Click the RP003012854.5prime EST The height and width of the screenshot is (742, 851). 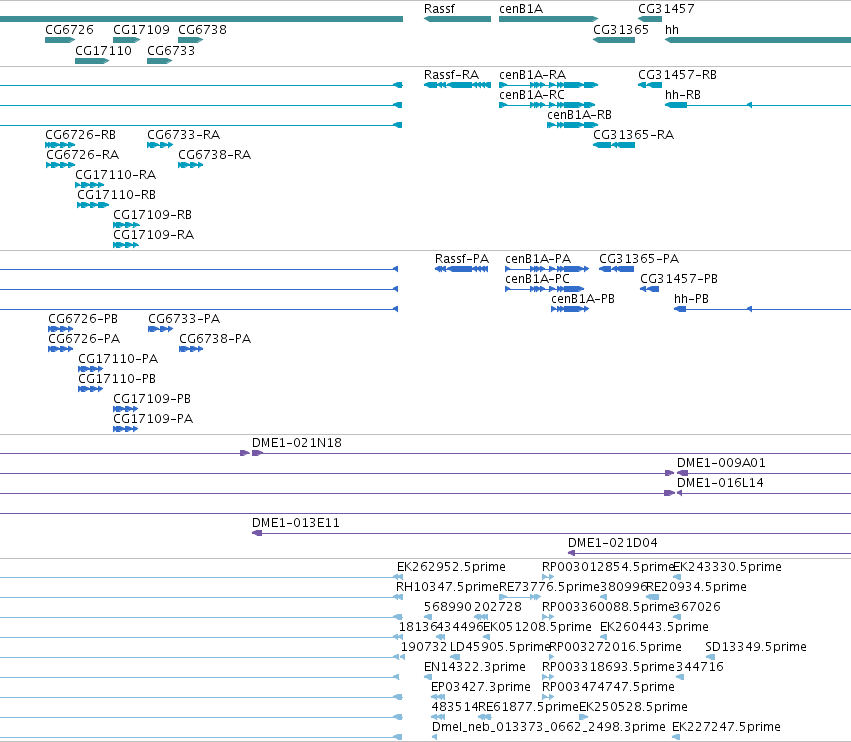point(548,577)
